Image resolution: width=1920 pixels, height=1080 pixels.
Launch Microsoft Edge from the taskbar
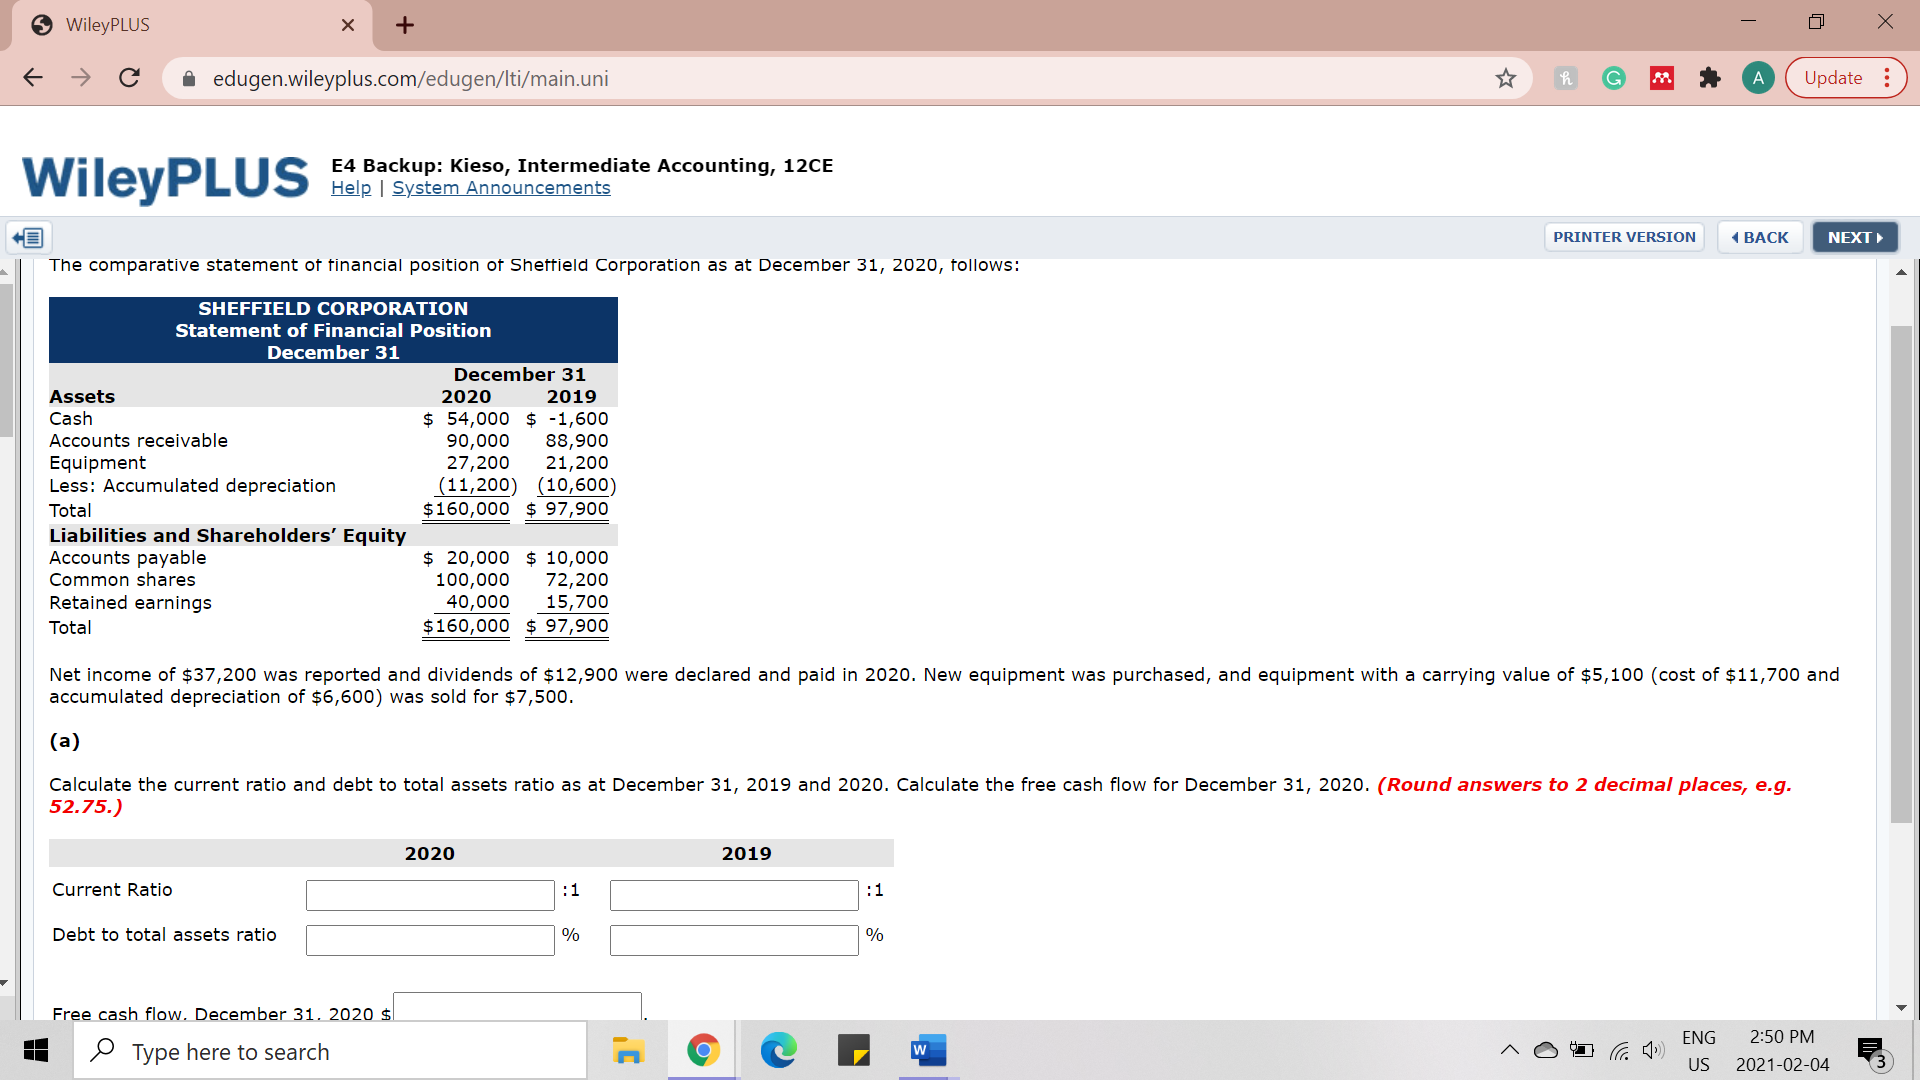point(778,1051)
